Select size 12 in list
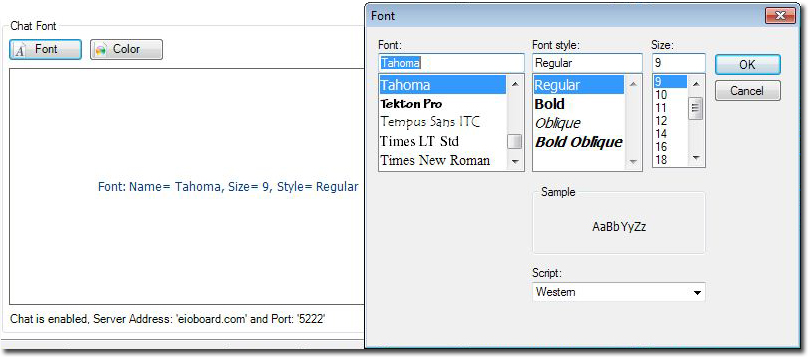The height and width of the screenshot is (360, 809). point(670,121)
